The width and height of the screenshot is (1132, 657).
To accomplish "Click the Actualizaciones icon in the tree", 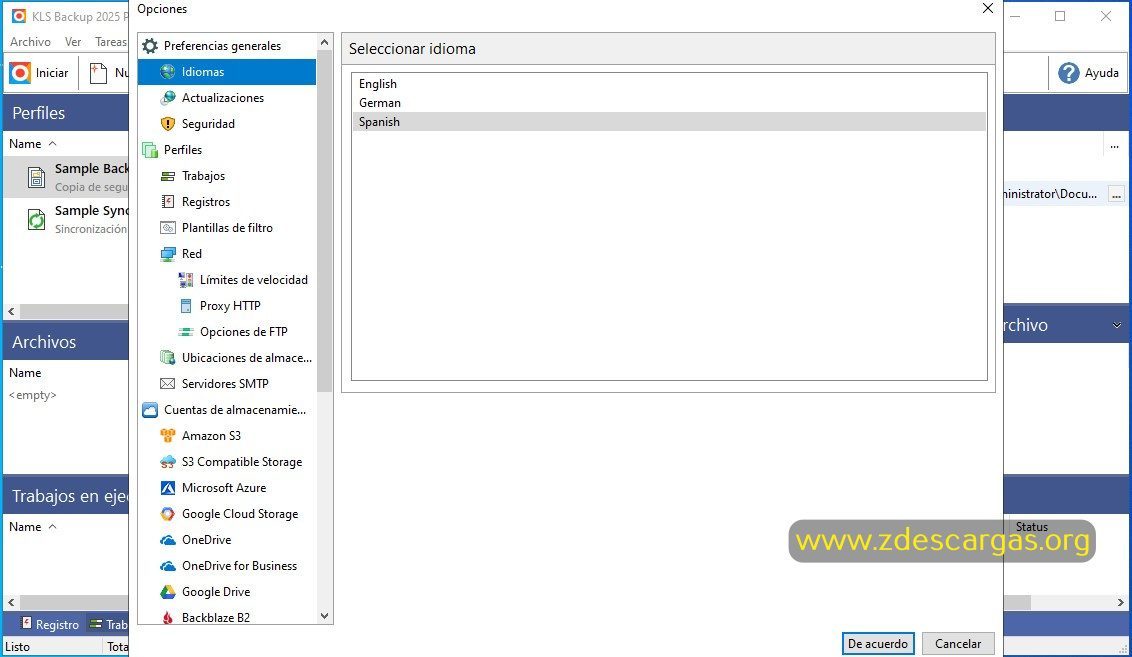I will pyautogui.click(x=167, y=98).
